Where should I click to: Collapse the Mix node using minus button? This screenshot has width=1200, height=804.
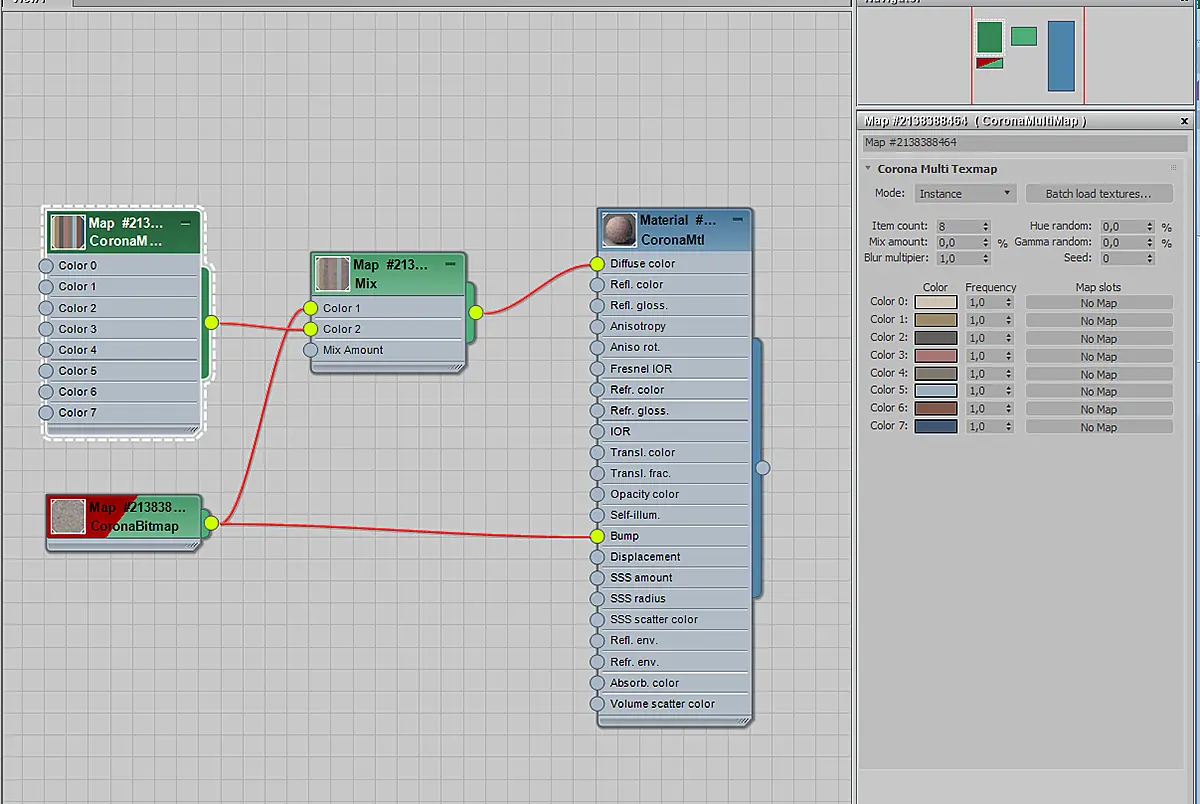click(x=450, y=265)
